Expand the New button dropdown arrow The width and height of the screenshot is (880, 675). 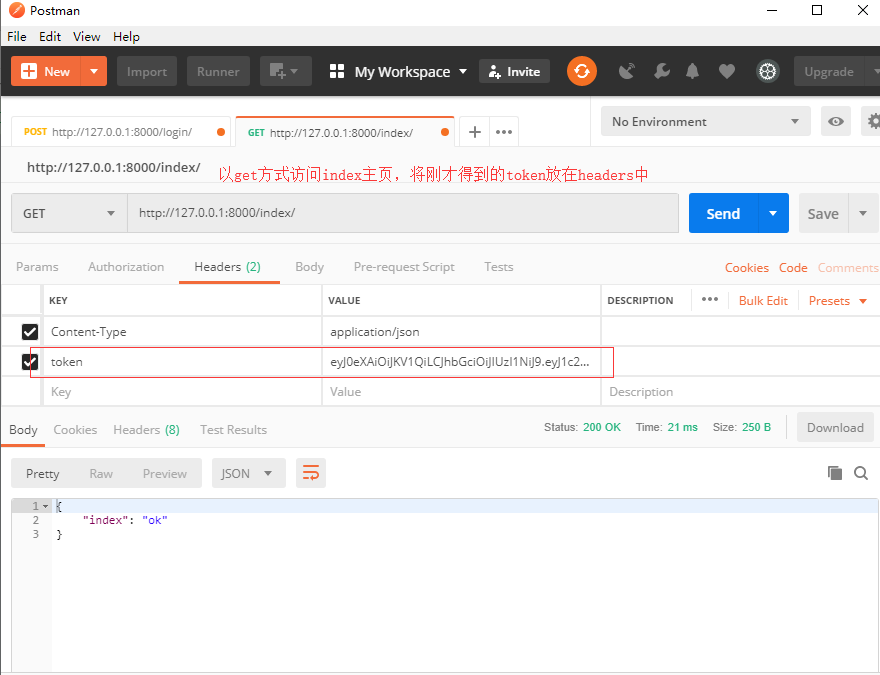pyautogui.click(x=94, y=71)
